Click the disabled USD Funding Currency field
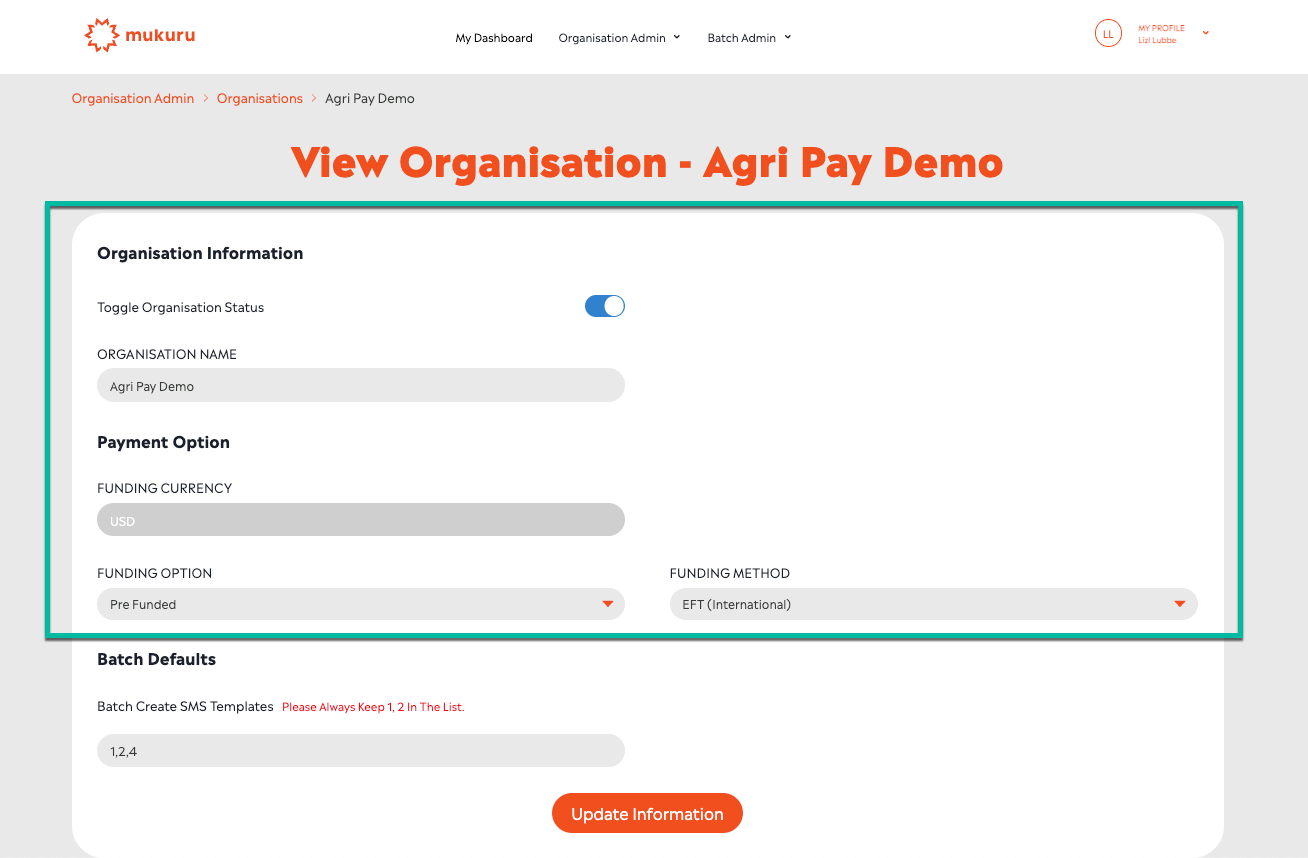The image size is (1308, 858). point(360,521)
